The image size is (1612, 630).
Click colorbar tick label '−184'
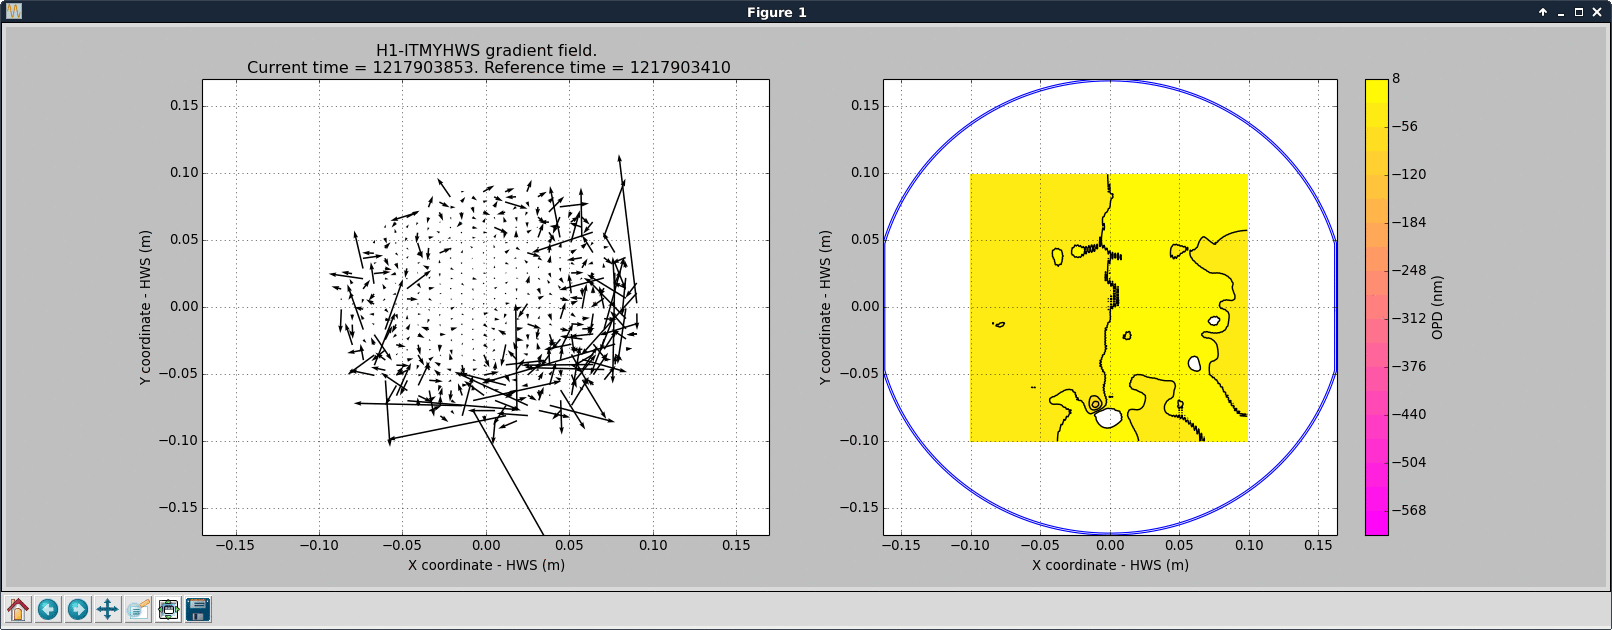pyautogui.click(x=1409, y=222)
